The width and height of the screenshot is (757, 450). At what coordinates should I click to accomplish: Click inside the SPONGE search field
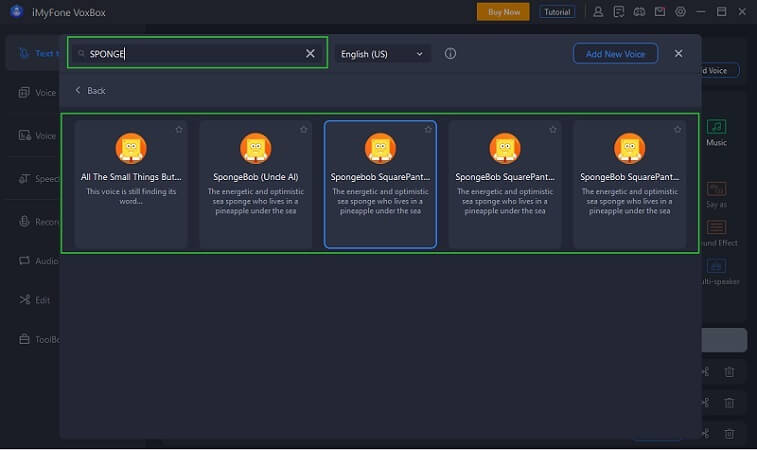[x=196, y=54]
